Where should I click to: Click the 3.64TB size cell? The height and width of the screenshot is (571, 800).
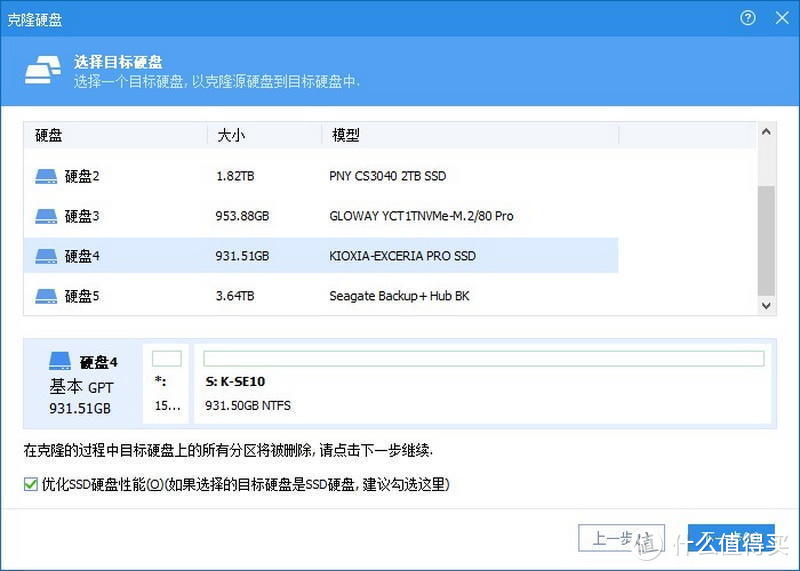[x=235, y=296]
